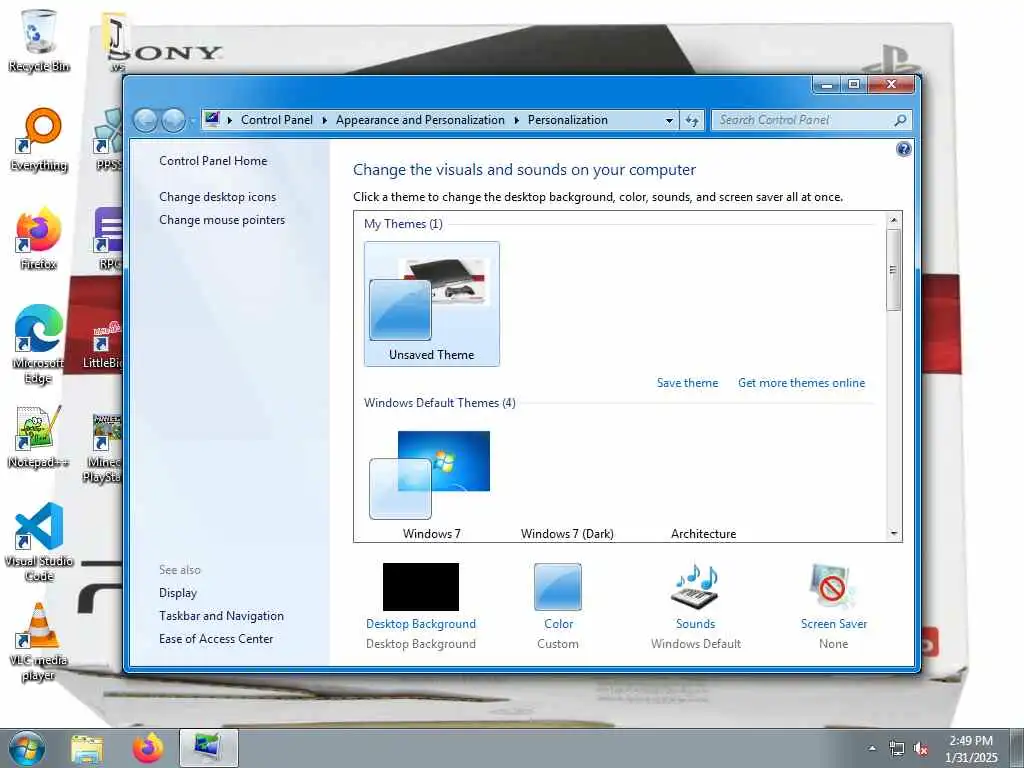Click Get more themes online link
The height and width of the screenshot is (768, 1024).
801,383
